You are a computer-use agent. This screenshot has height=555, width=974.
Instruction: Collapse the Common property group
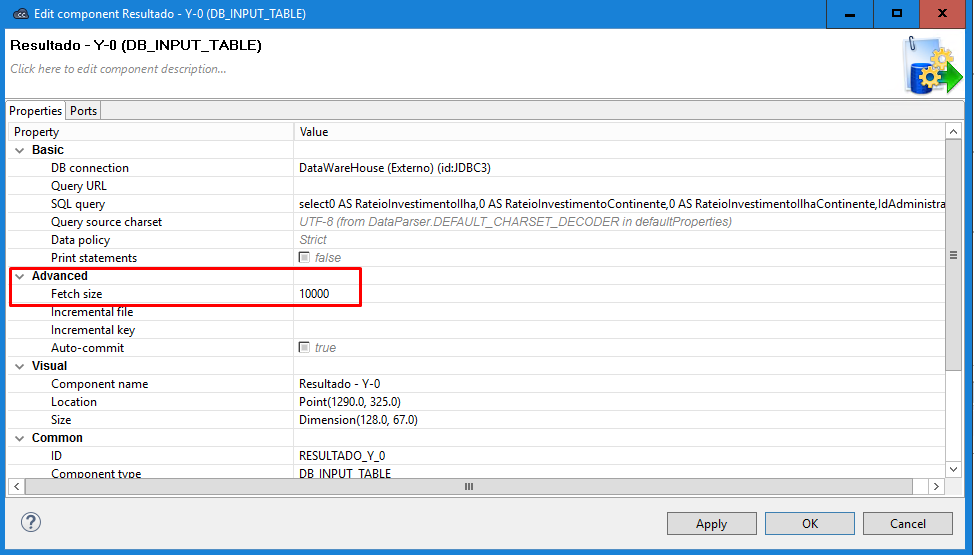[x=18, y=438]
